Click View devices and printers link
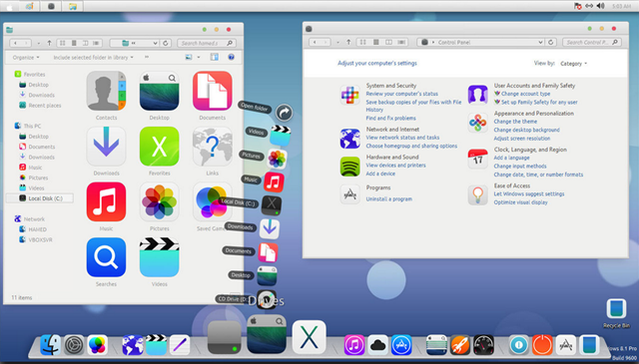The height and width of the screenshot is (364, 639). point(396,165)
